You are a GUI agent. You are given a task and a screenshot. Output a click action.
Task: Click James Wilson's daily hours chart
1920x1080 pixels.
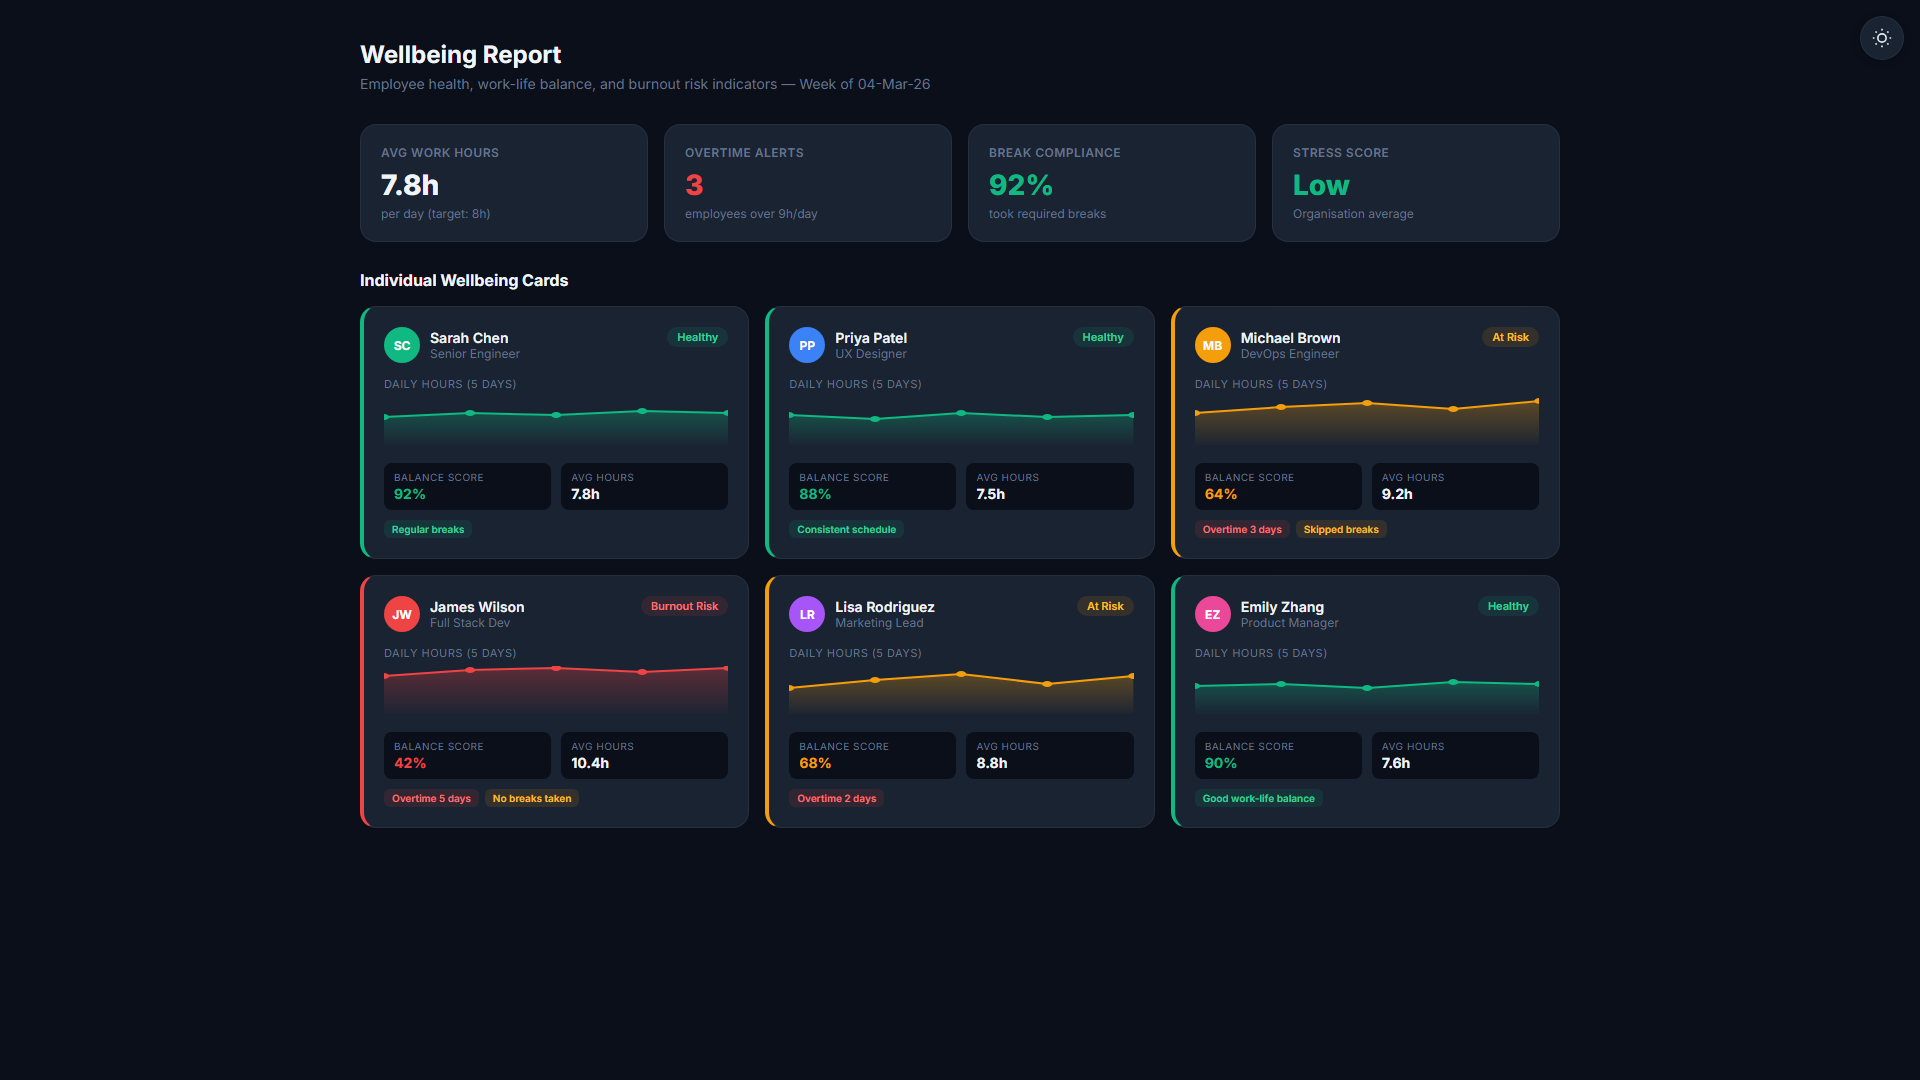[x=556, y=687]
